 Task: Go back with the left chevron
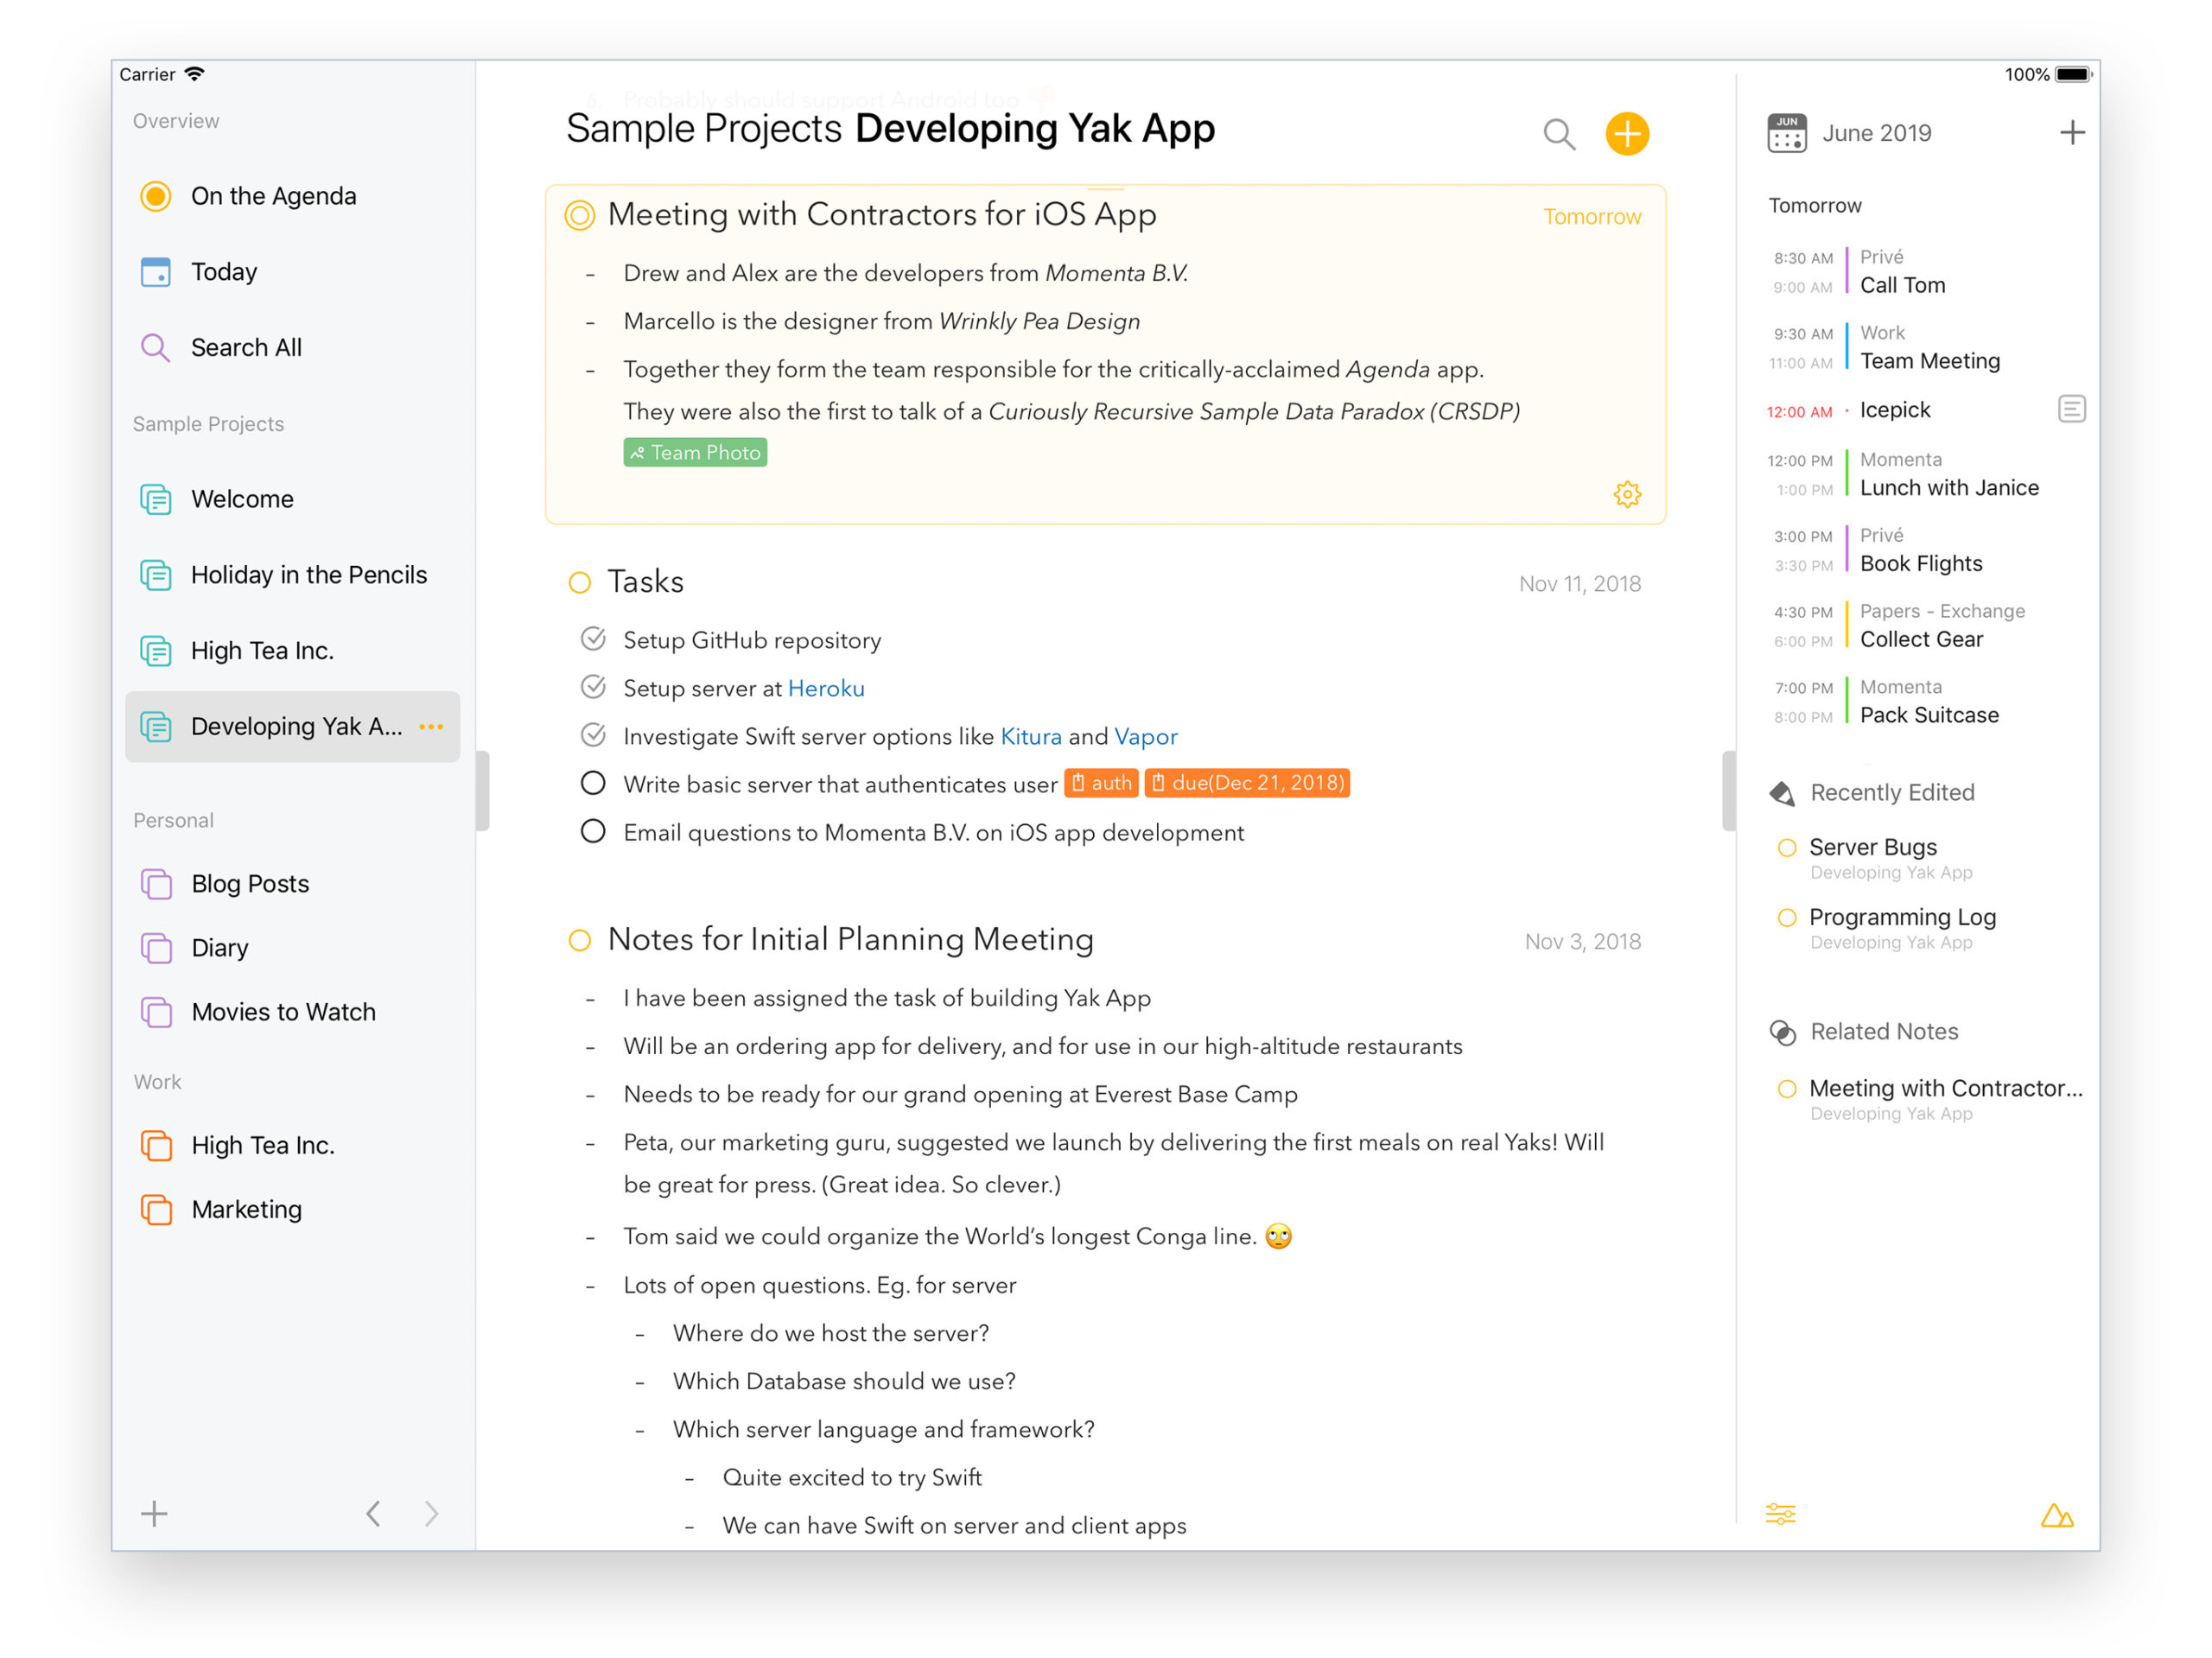(373, 1514)
